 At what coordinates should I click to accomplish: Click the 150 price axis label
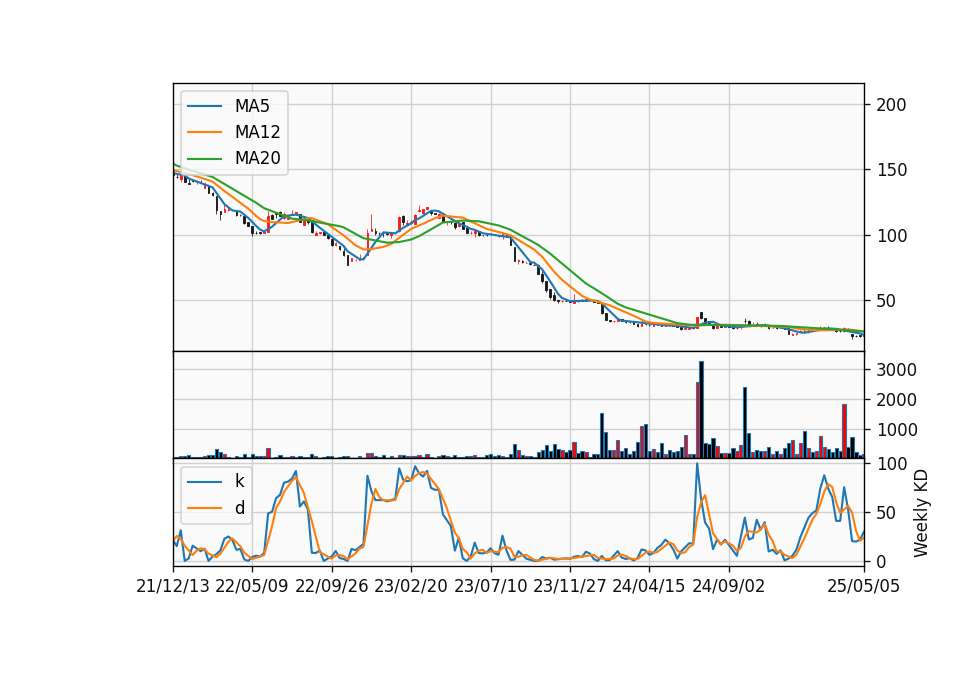pos(891,170)
